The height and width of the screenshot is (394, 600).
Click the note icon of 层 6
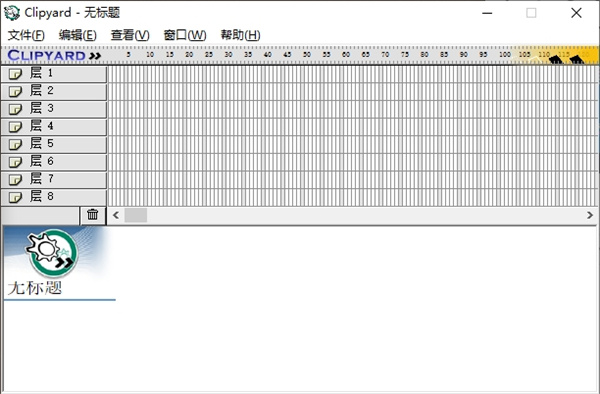tap(15, 162)
